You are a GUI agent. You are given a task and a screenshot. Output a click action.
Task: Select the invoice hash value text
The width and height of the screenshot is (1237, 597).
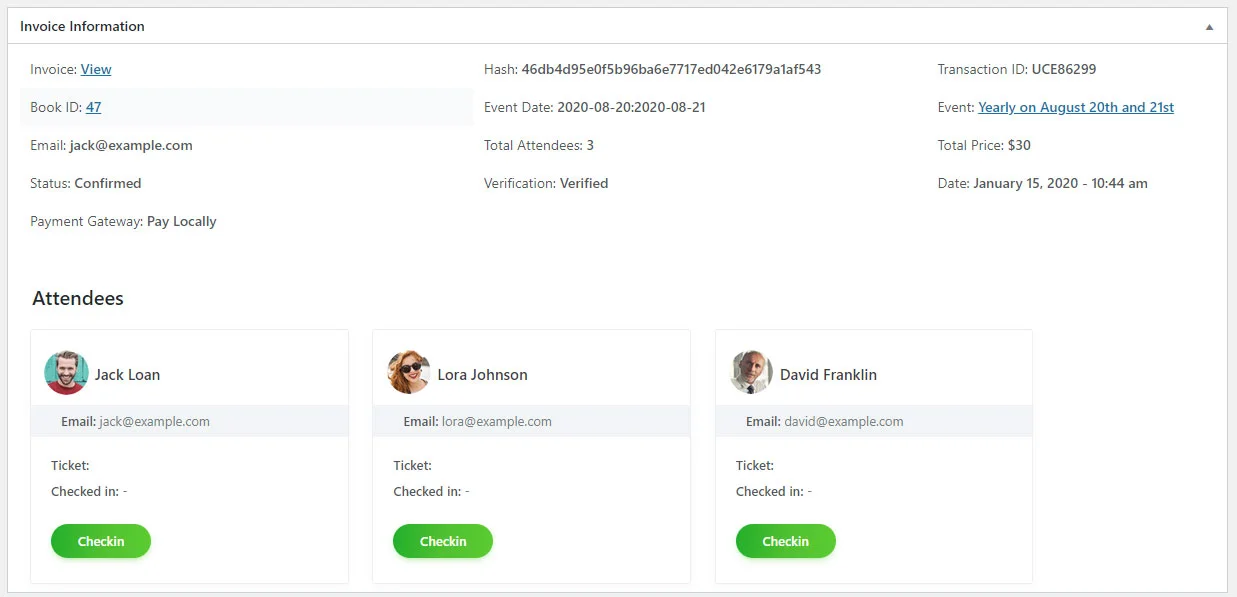tap(671, 70)
